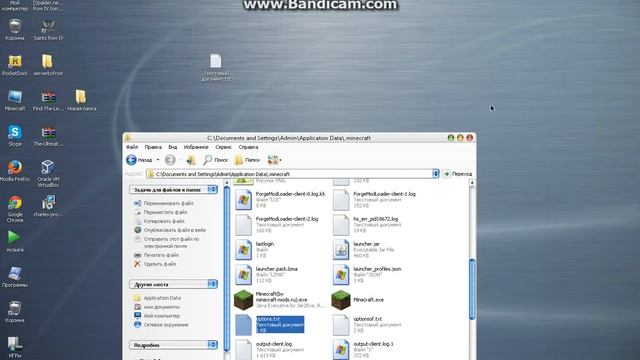
Task: Click the greyed Forward arrow toolbar icon
Action: tap(170, 160)
